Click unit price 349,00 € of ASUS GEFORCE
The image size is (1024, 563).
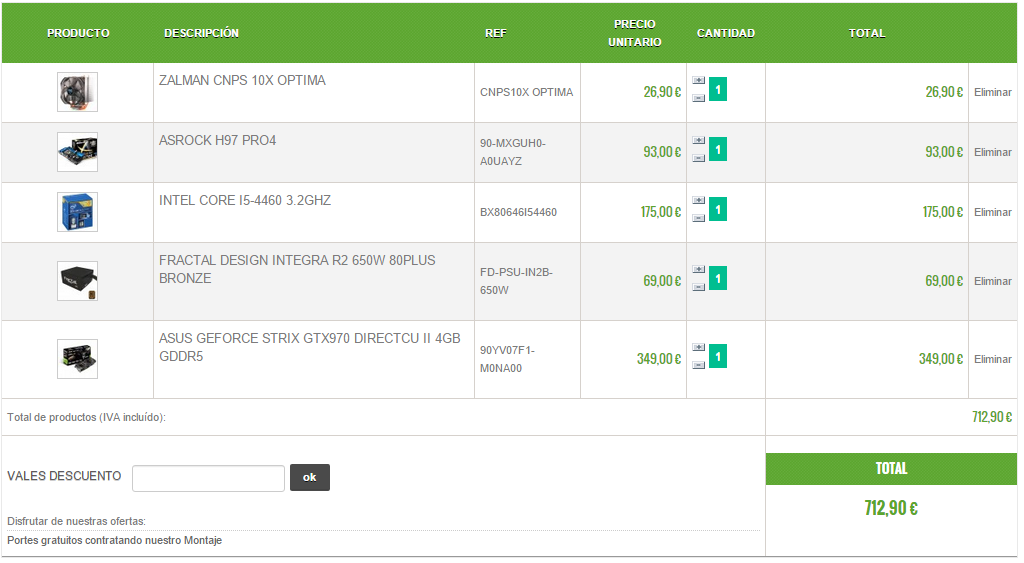(659, 359)
